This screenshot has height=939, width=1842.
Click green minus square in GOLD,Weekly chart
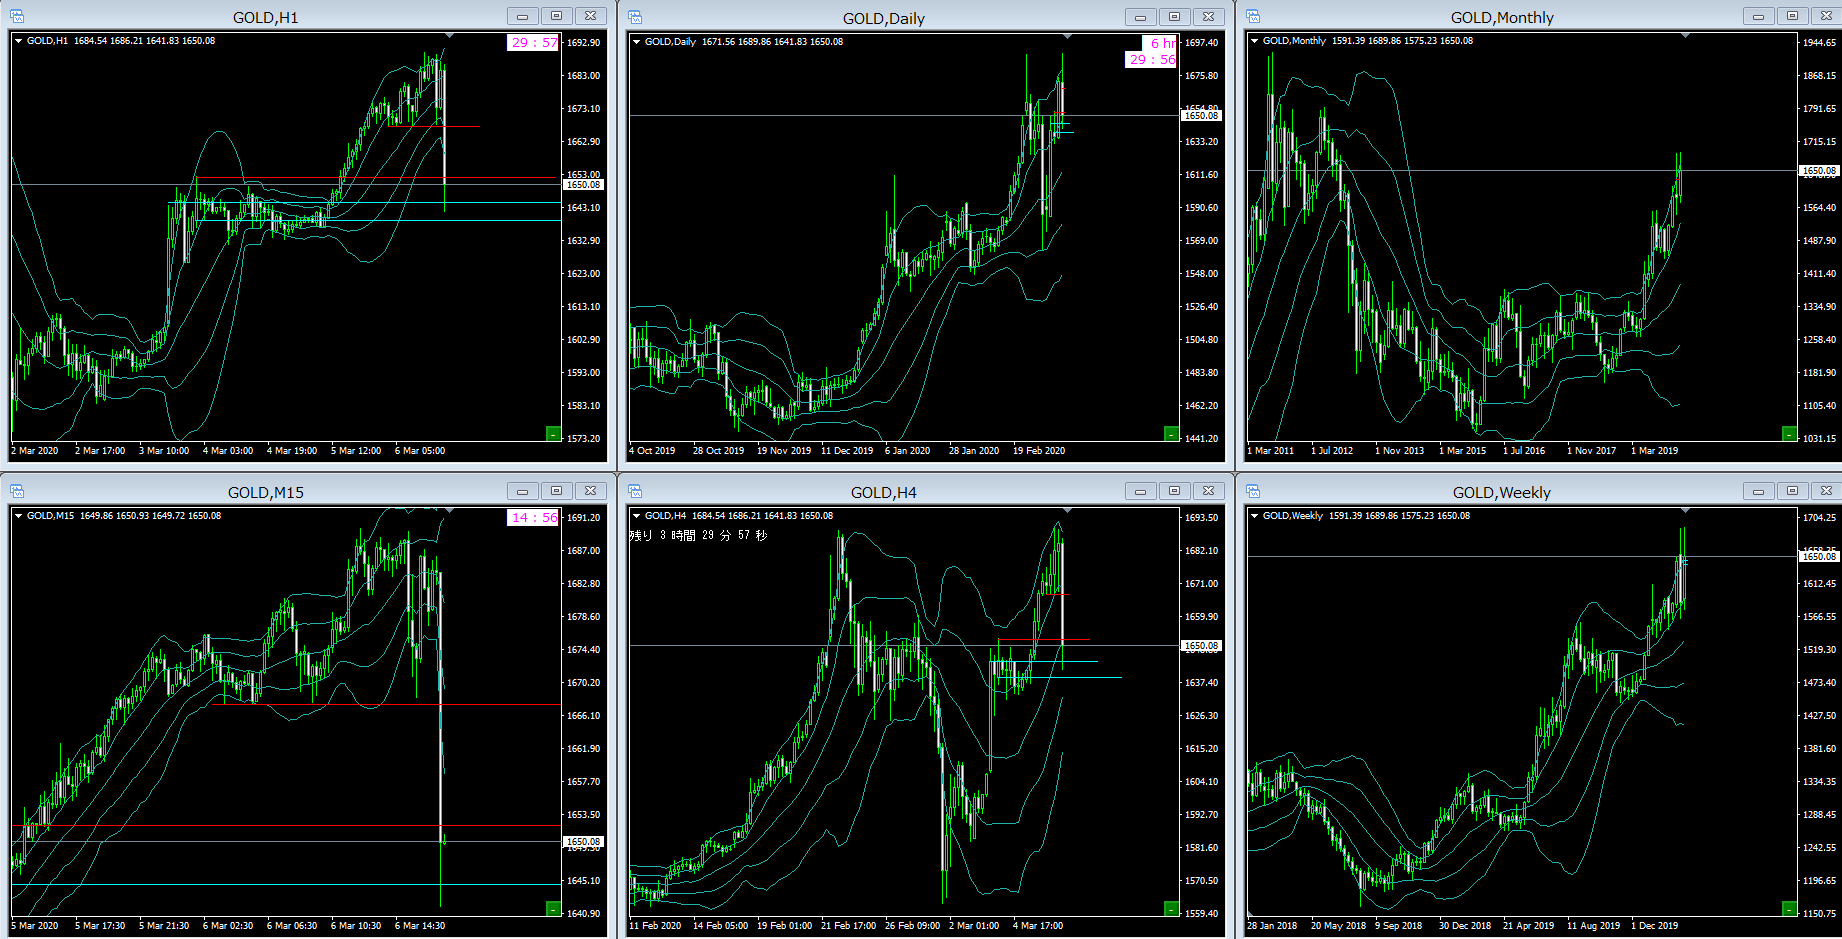click(1789, 908)
